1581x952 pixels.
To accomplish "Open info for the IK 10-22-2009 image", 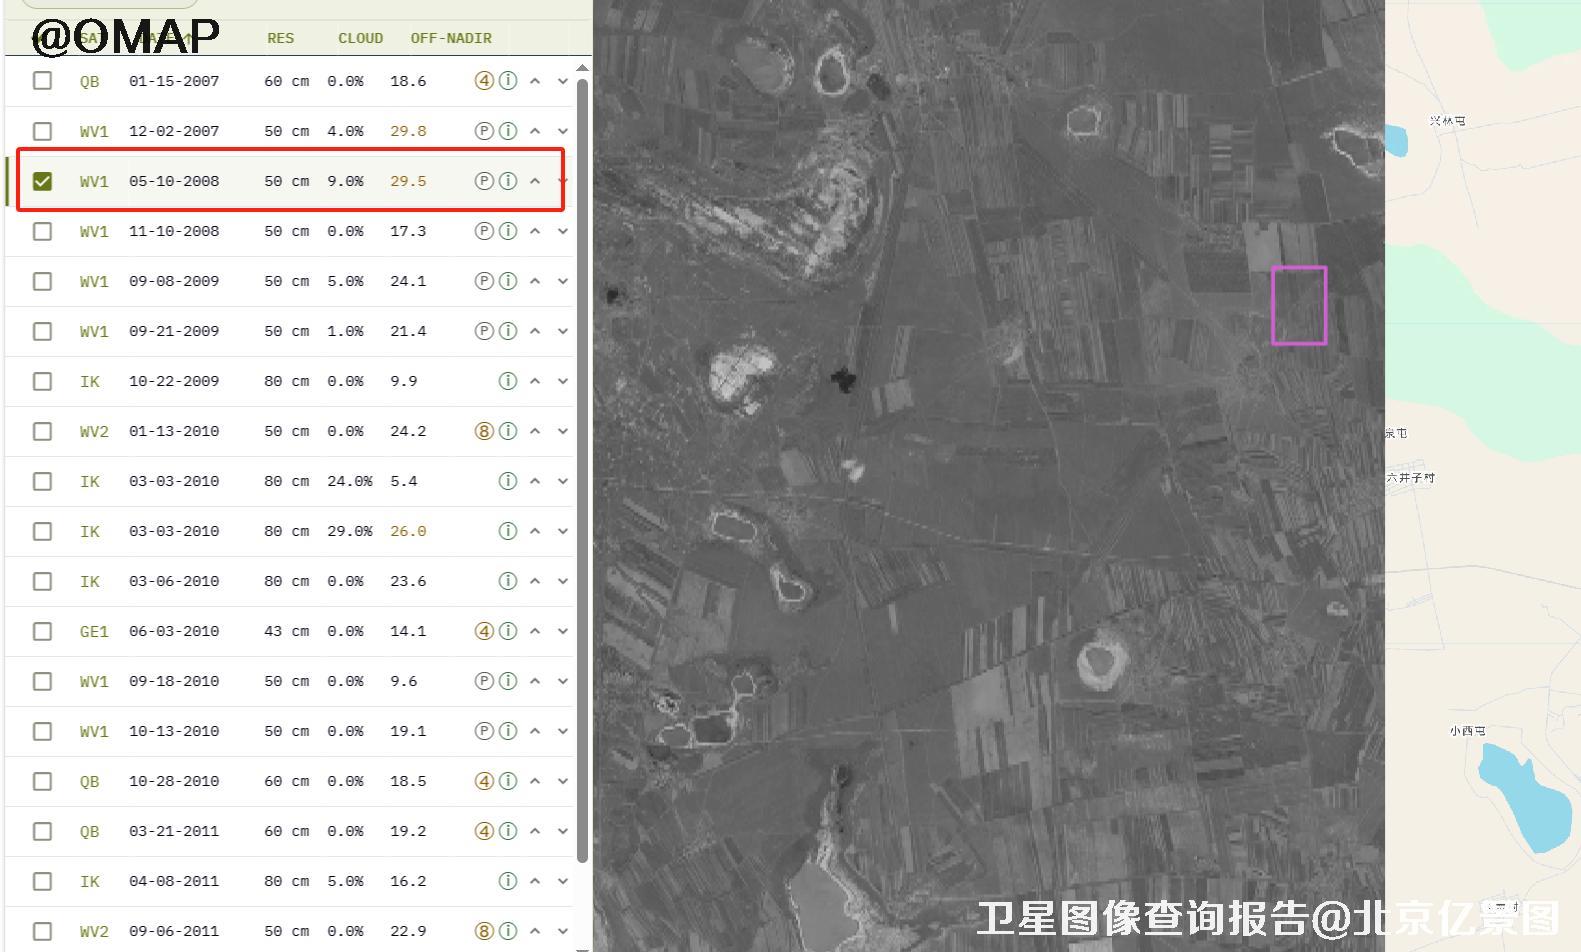I will point(508,381).
